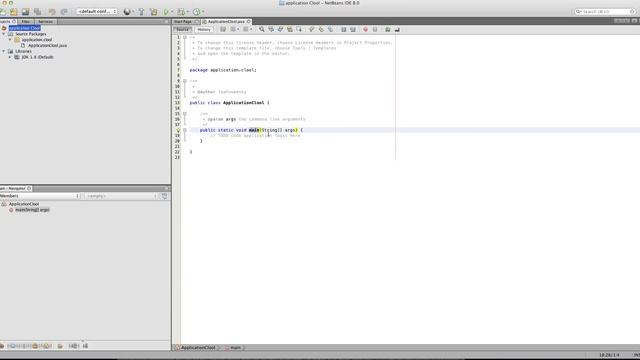The height and width of the screenshot is (360, 640).
Task: Select the ApplicationClool.java editor tab
Action: coord(226,21)
